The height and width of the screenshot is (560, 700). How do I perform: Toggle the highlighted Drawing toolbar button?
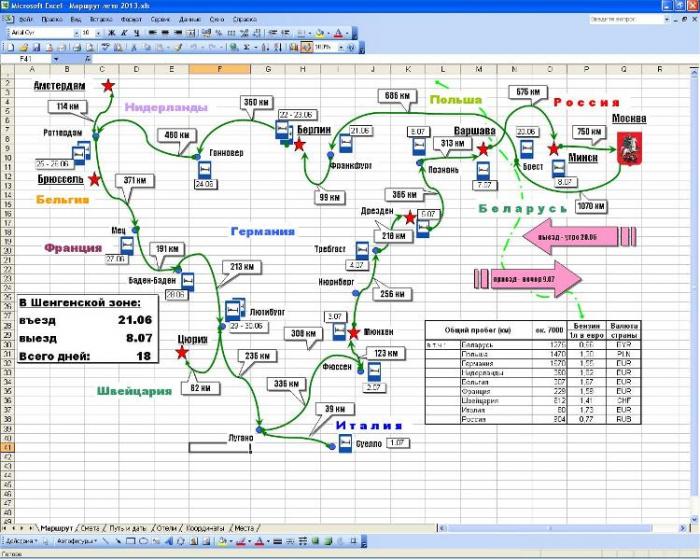(306, 47)
